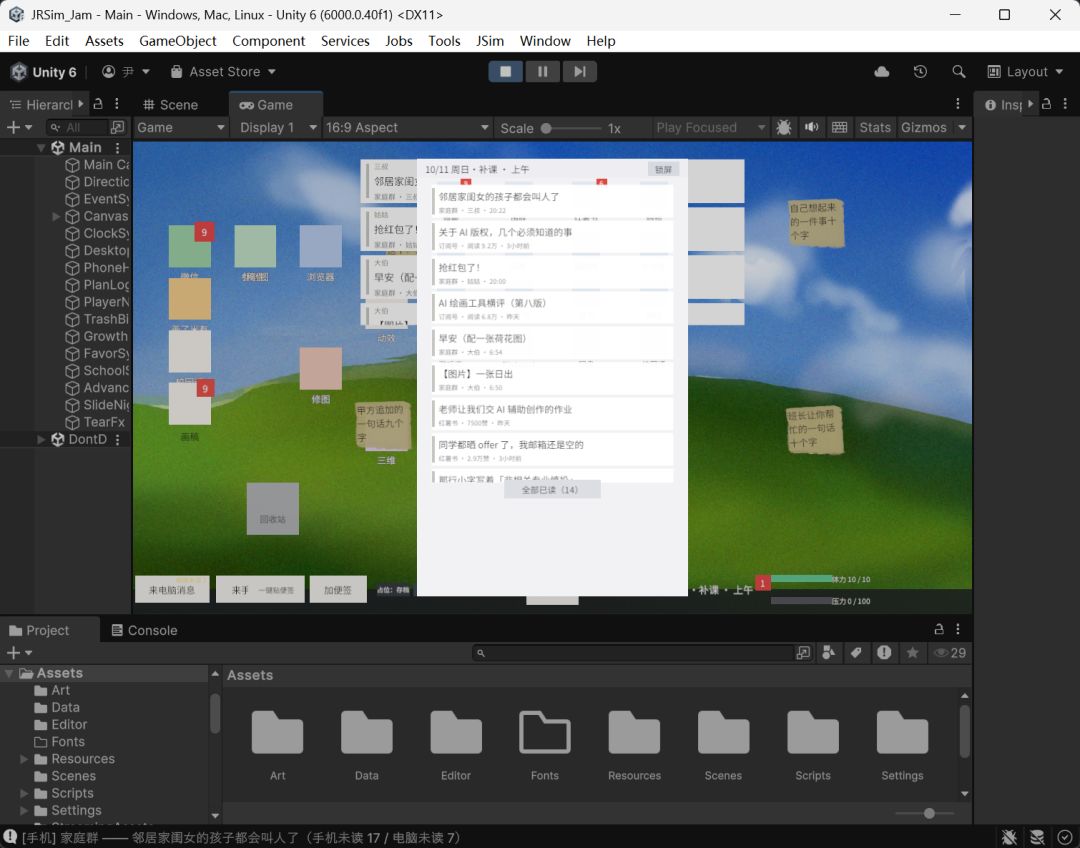Adjust the Game view Scale slider
1080x848 pixels.
coord(571,128)
